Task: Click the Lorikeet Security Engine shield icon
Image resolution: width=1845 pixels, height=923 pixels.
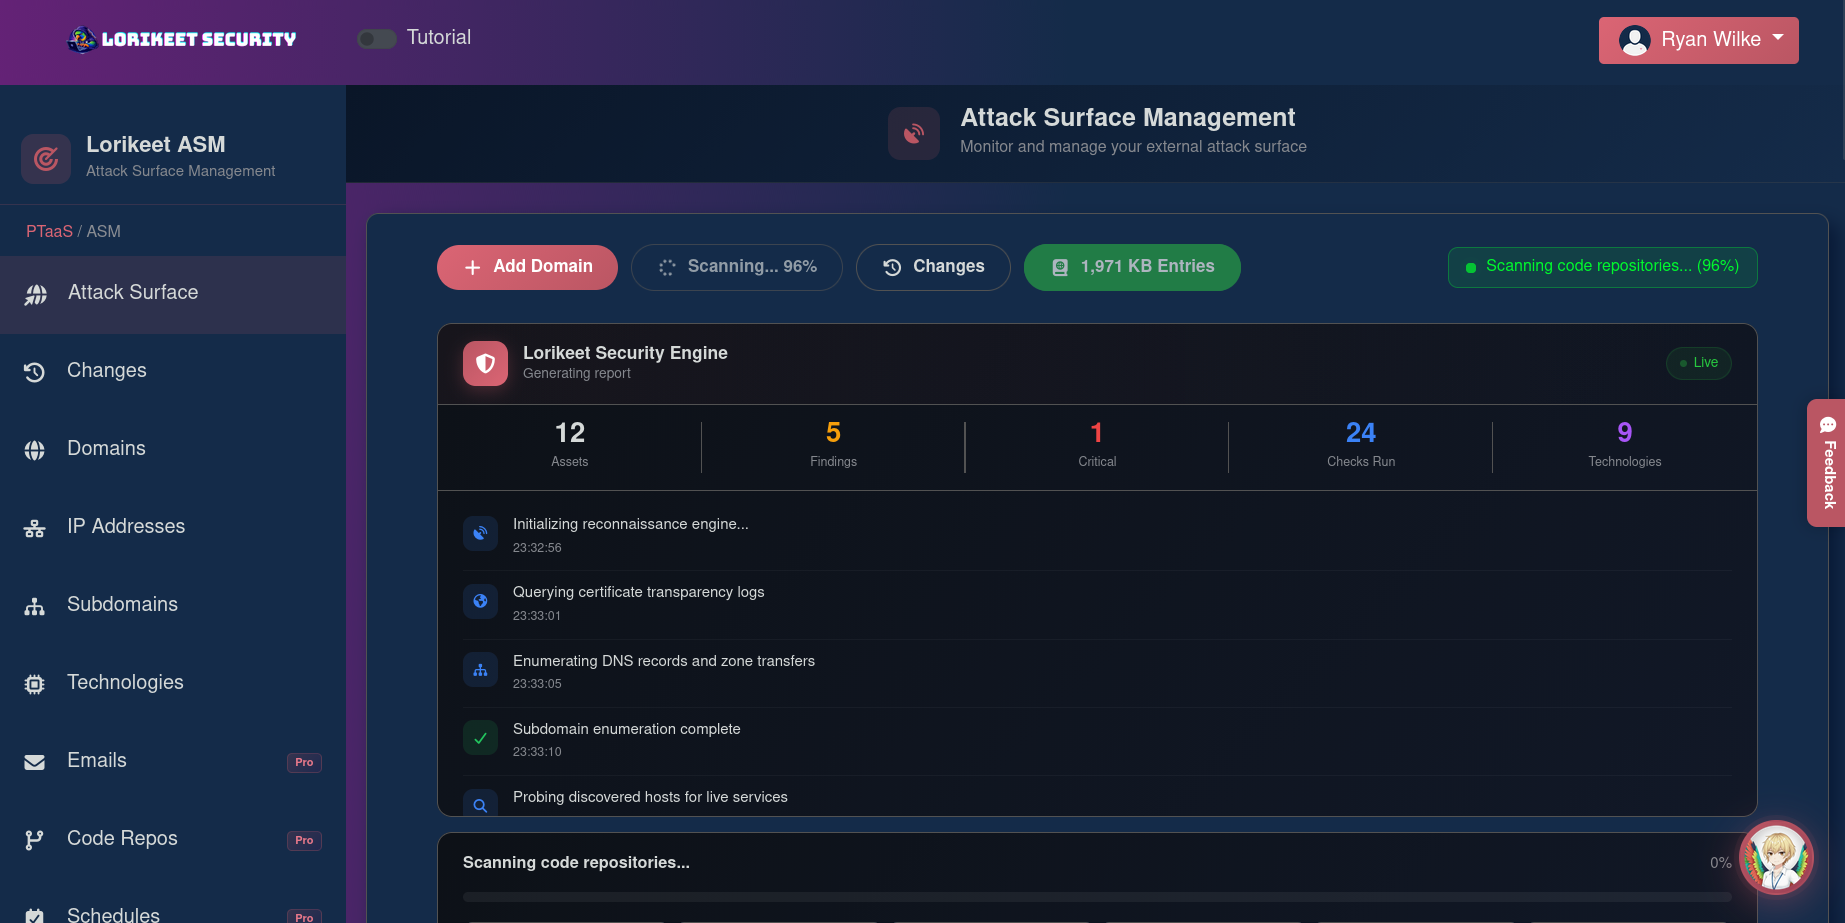Action: (x=485, y=363)
